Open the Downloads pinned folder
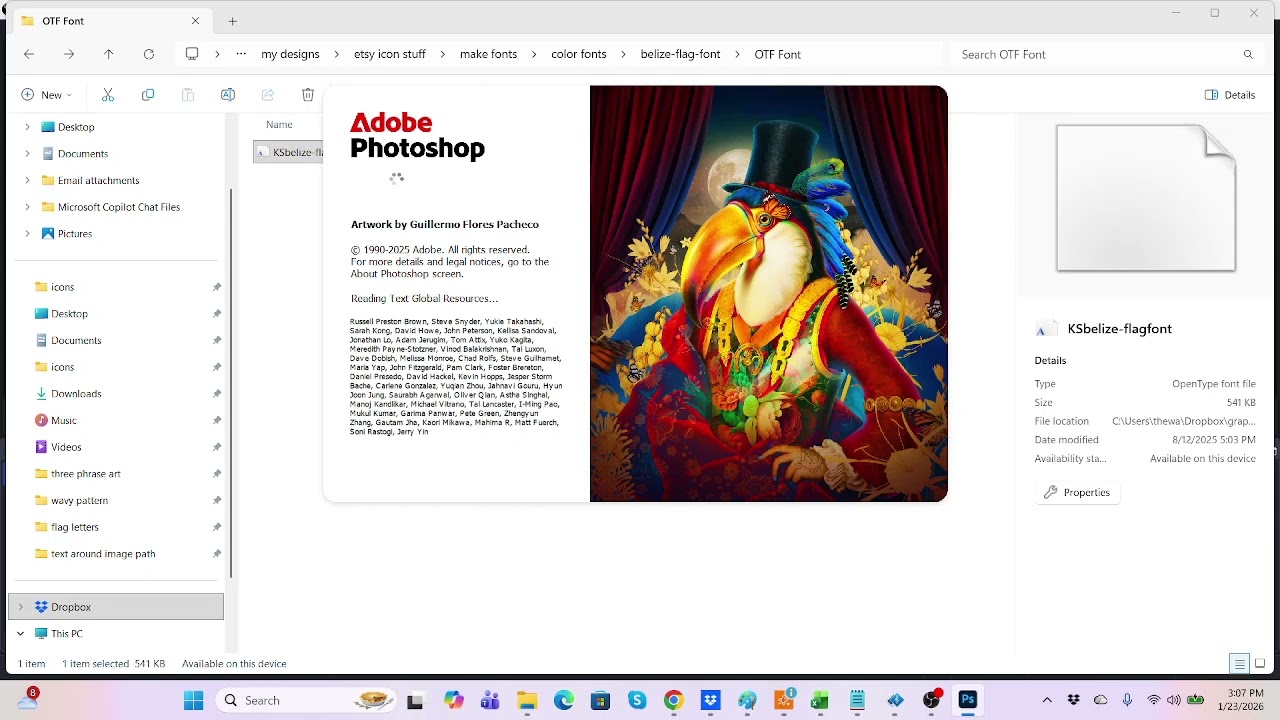1280x720 pixels. coord(76,394)
